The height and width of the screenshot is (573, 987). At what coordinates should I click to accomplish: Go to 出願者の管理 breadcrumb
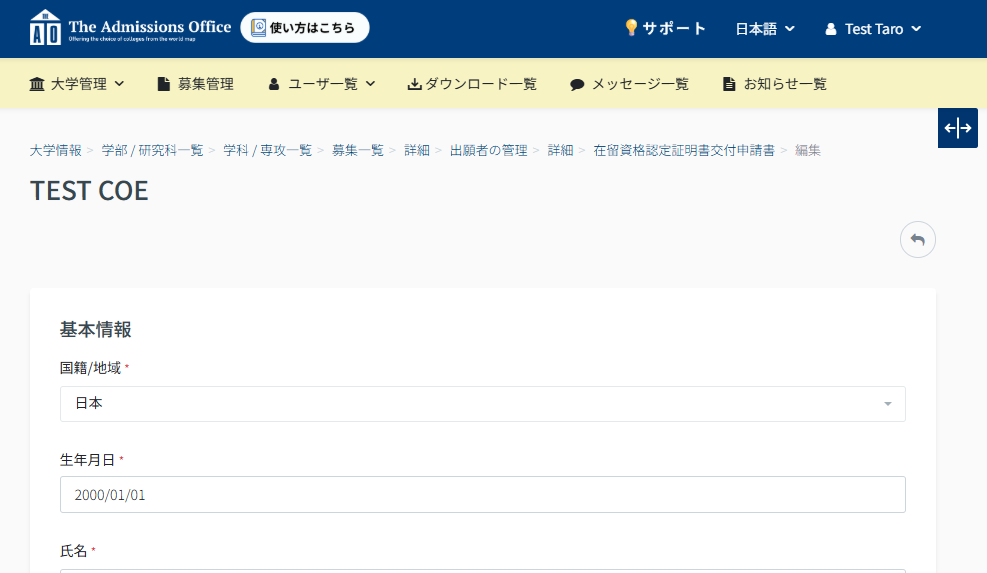pyautogui.click(x=488, y=150)
